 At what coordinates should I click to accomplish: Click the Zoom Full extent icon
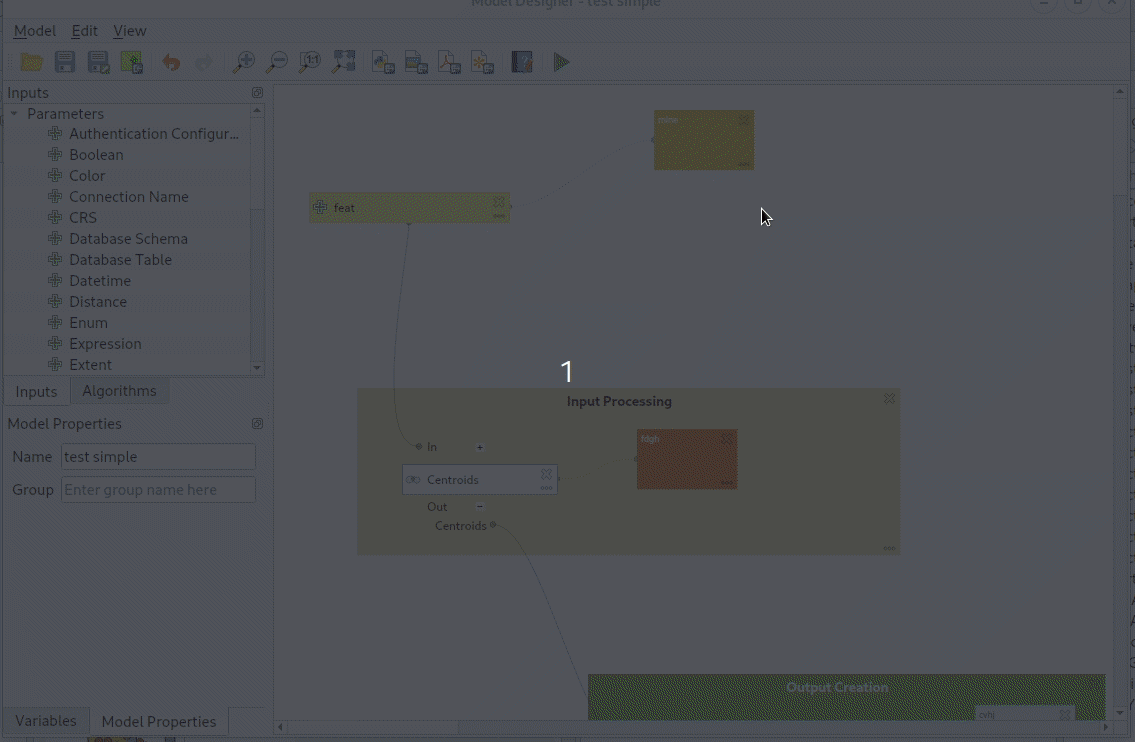coord(343,62)
